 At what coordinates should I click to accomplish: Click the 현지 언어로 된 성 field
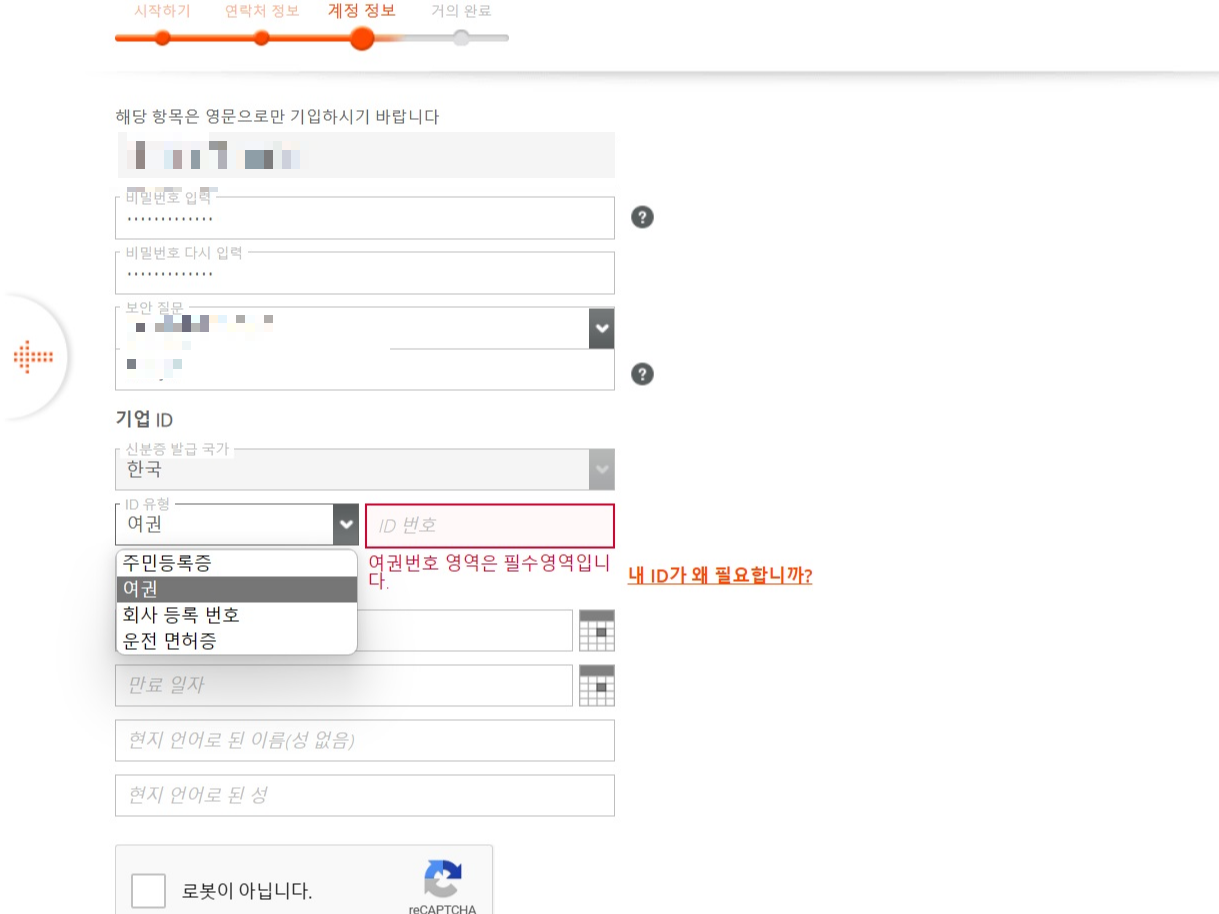365,795
